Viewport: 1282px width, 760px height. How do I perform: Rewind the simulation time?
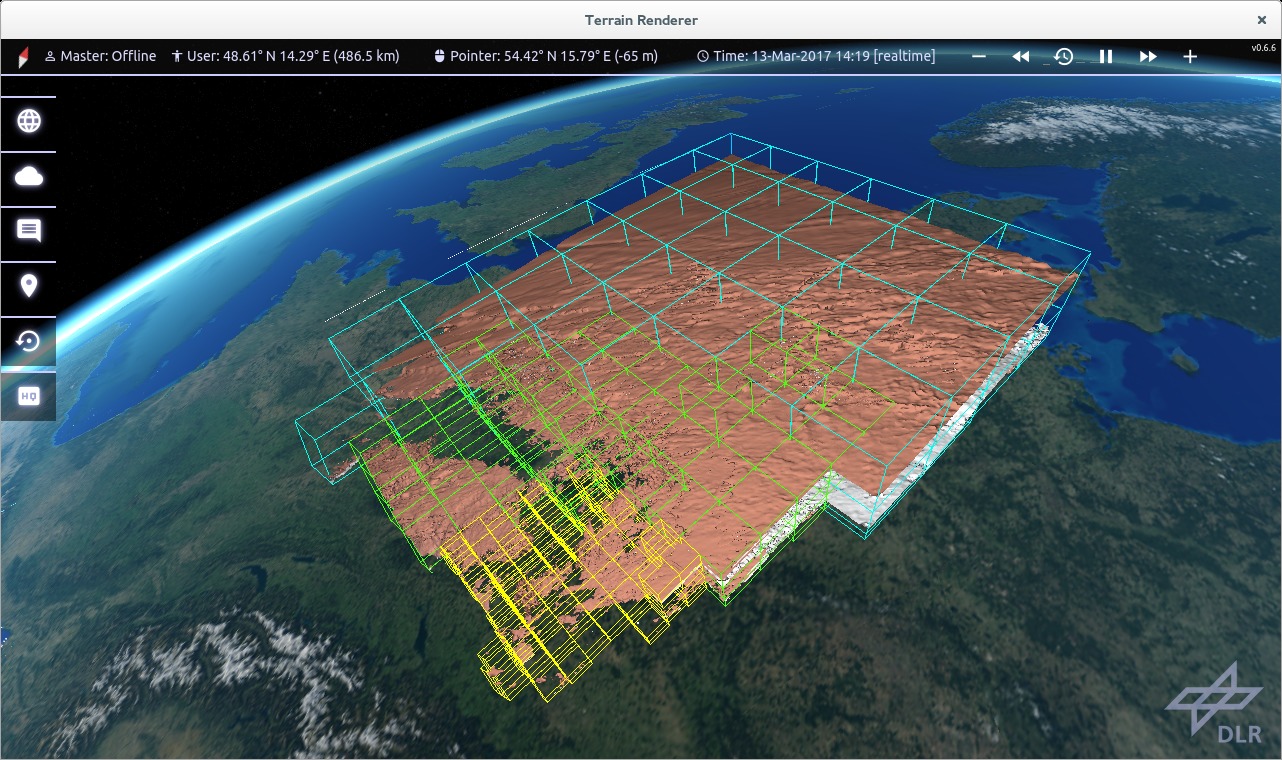coord(1020,57)
